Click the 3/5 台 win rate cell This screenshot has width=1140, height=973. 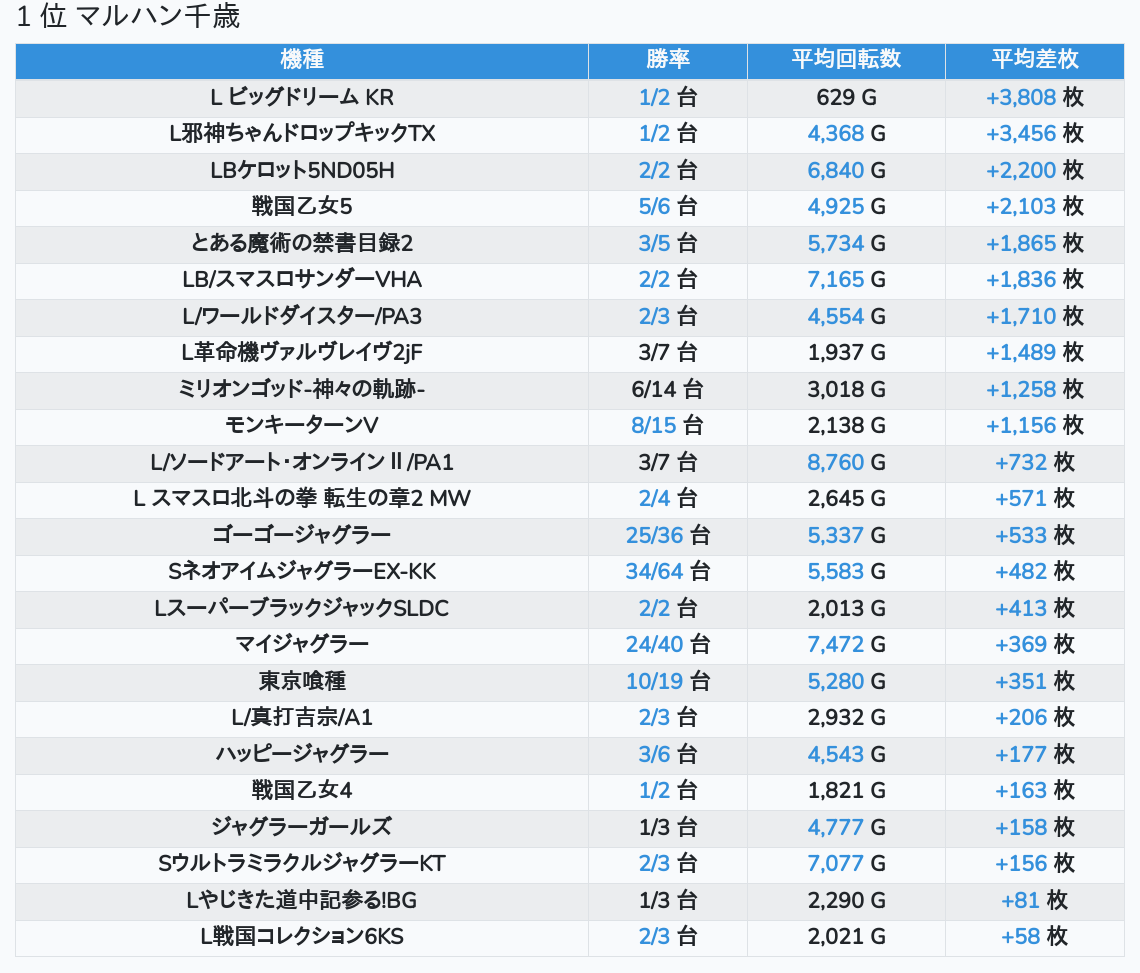[x=667, y=243]
